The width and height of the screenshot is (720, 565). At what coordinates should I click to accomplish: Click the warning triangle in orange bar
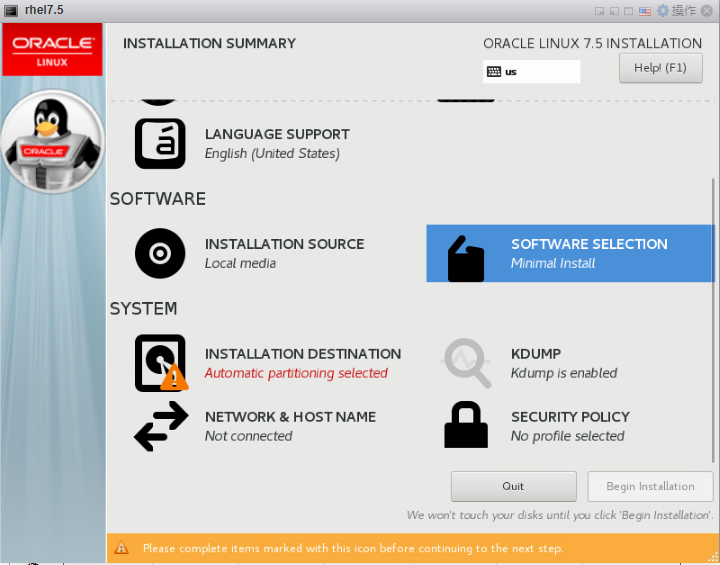121,548
